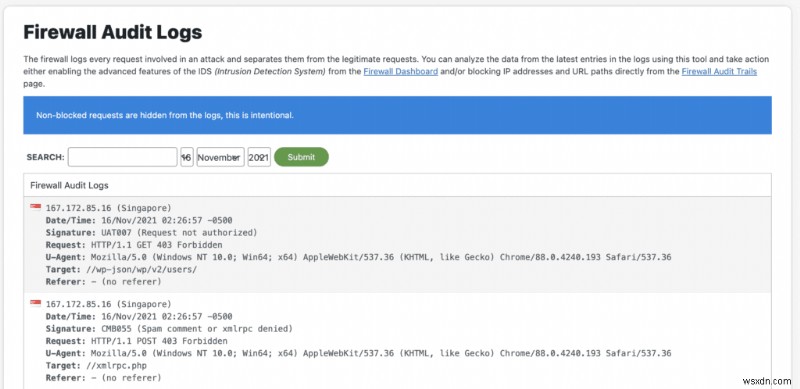Click request line HTTP/1.1 POST 403 Forbidden

tap(159, 341)
